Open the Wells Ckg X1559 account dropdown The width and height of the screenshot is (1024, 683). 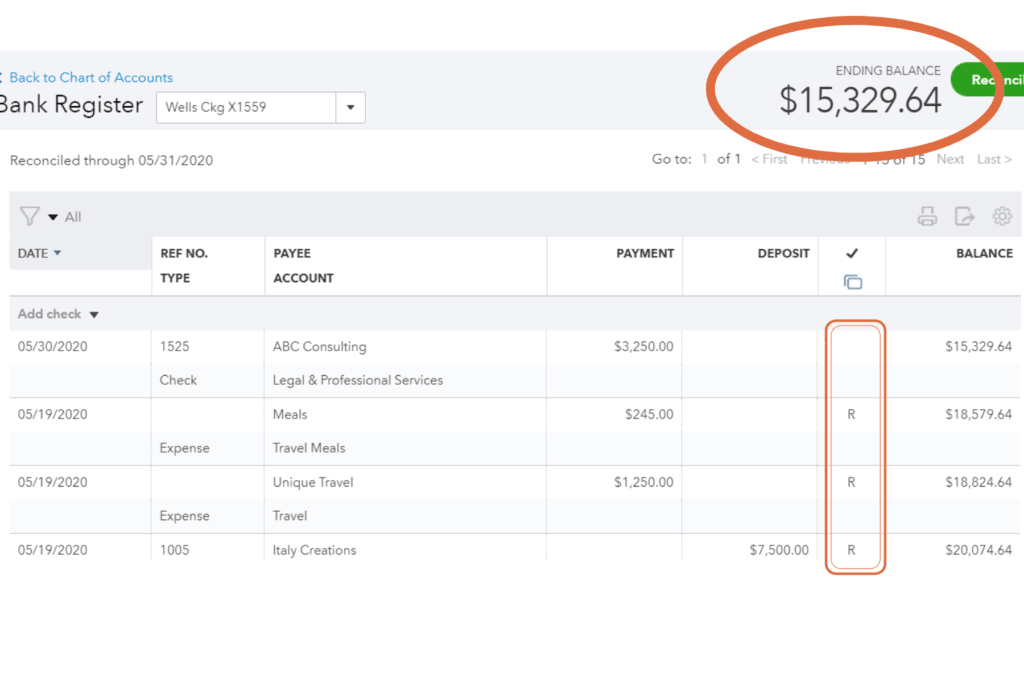click(x=350, y=107)
